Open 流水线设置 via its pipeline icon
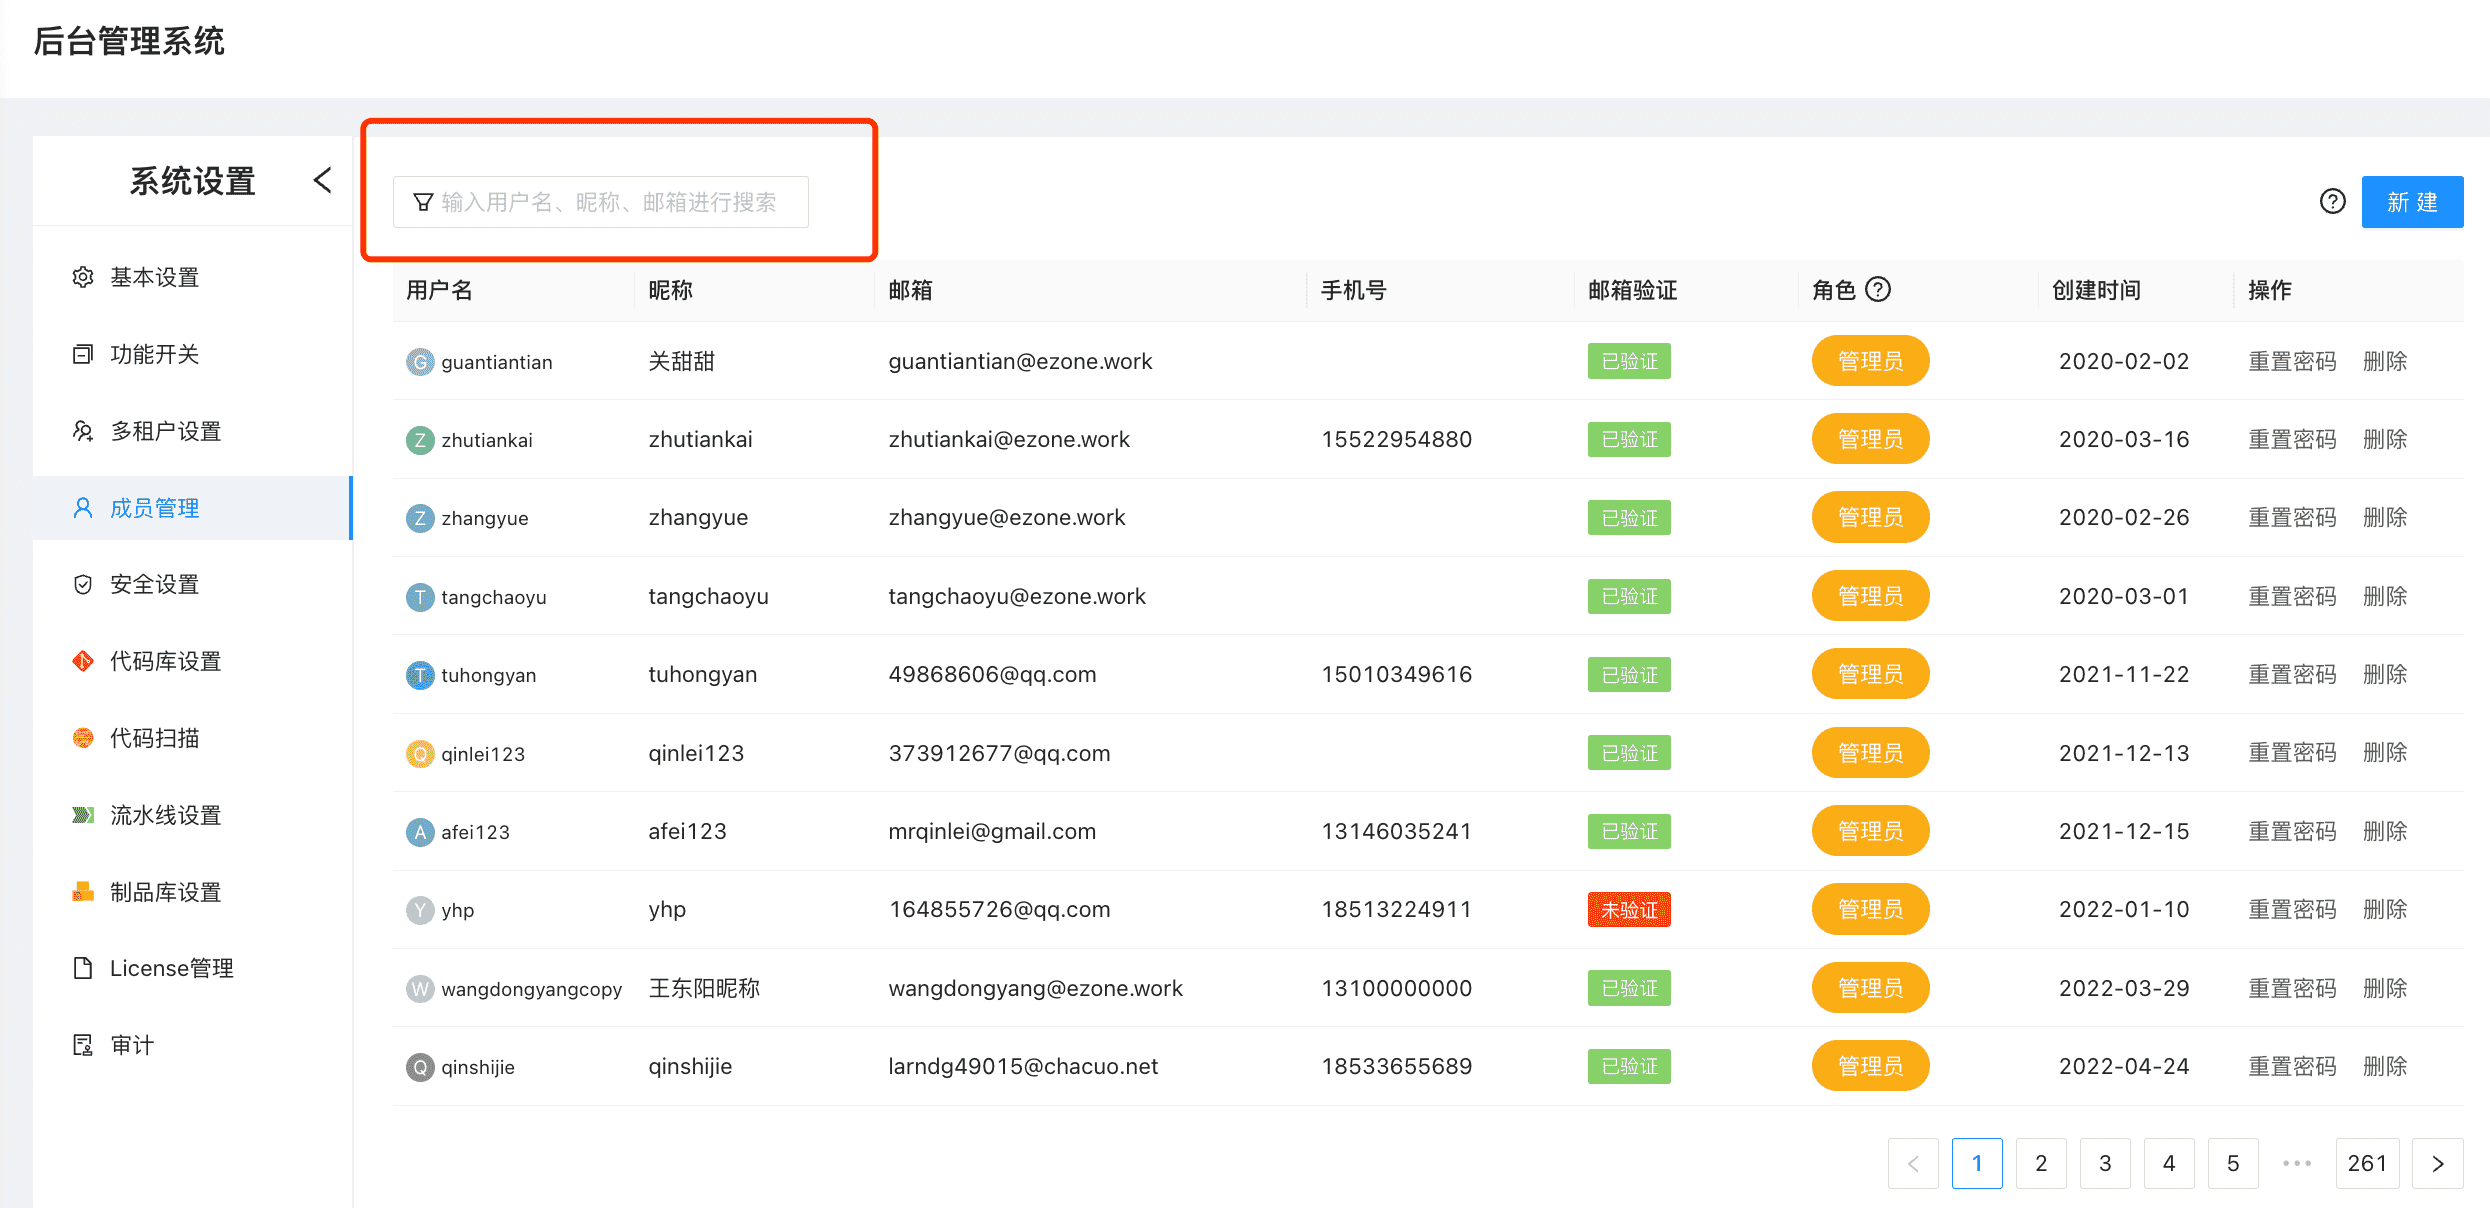The height and width of the screenshot is (1208, 2490). tap(83, 814)
